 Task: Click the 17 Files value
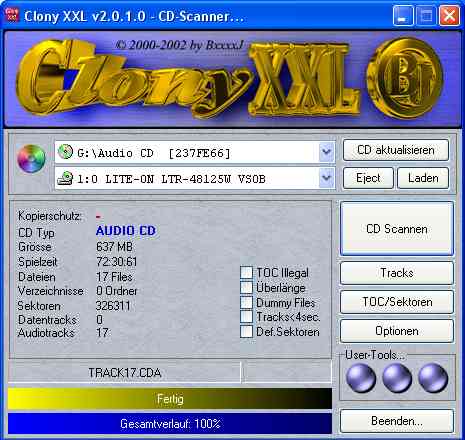114,277
